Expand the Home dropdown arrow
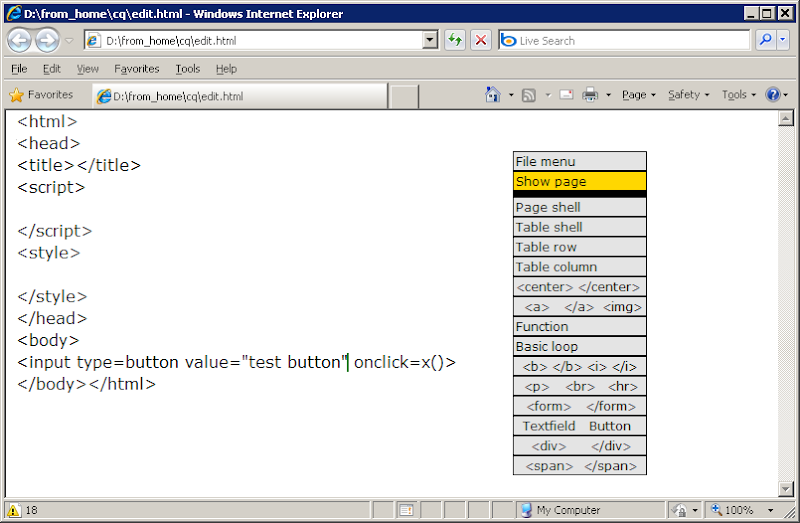Image resolution: width=800 pixels, height=523 pixels. coord(511,95)
